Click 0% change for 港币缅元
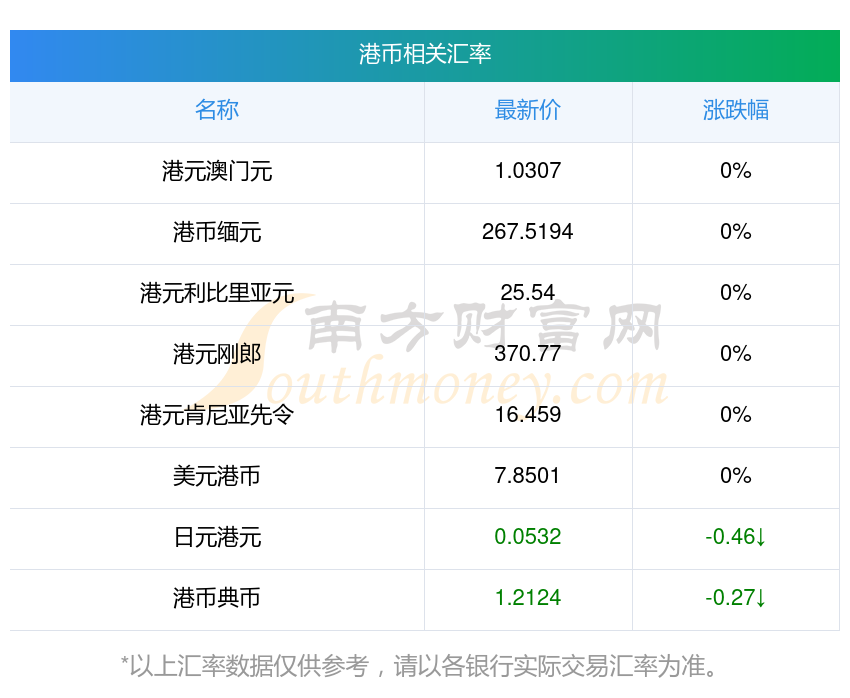The image size is (850, 698). 736,231
